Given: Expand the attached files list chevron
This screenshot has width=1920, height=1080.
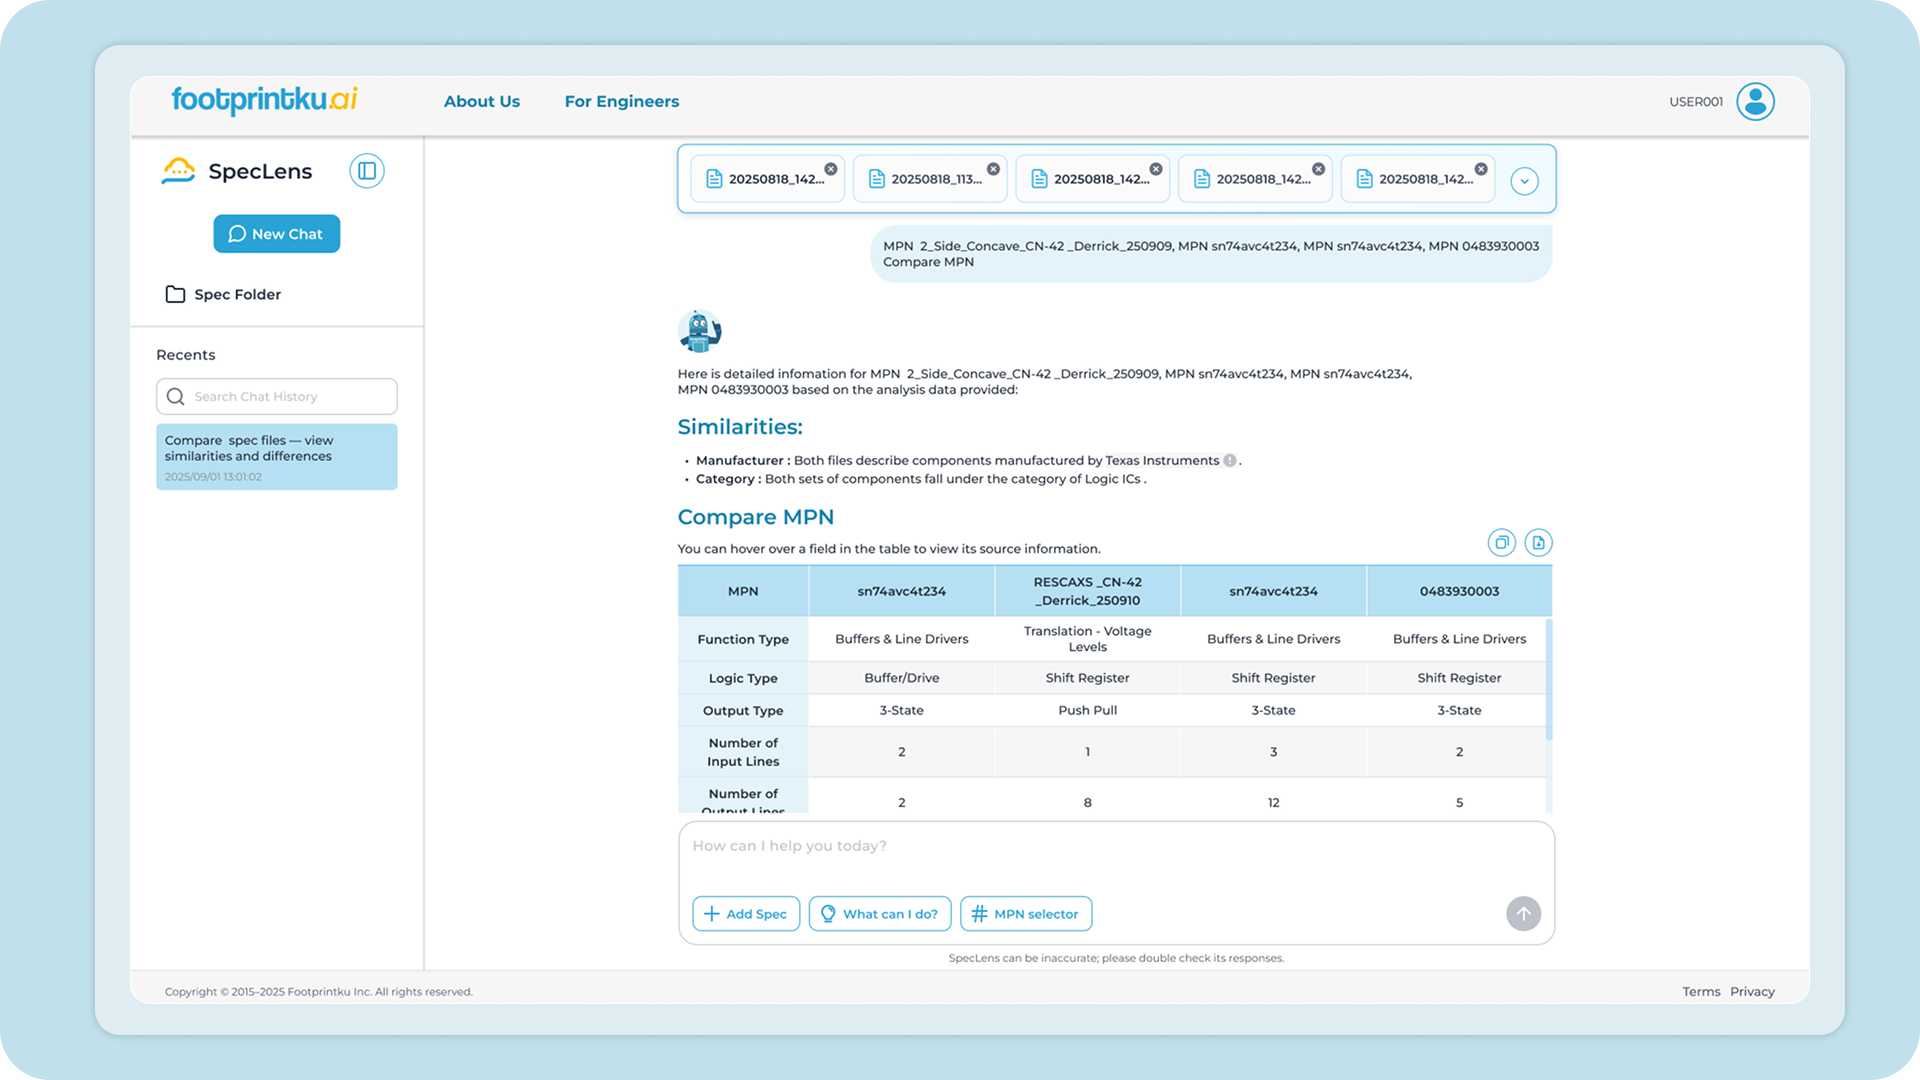Looking at the screenshot, I should 1524,181.
